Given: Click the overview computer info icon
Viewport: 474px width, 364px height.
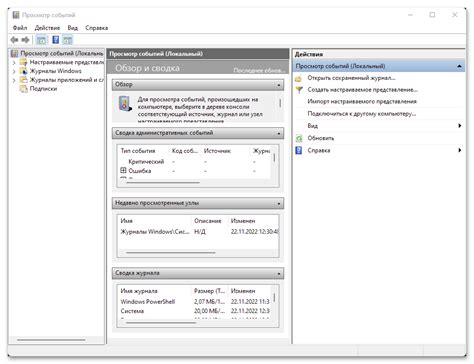Looking at the screenshot, I should point(125,103).
